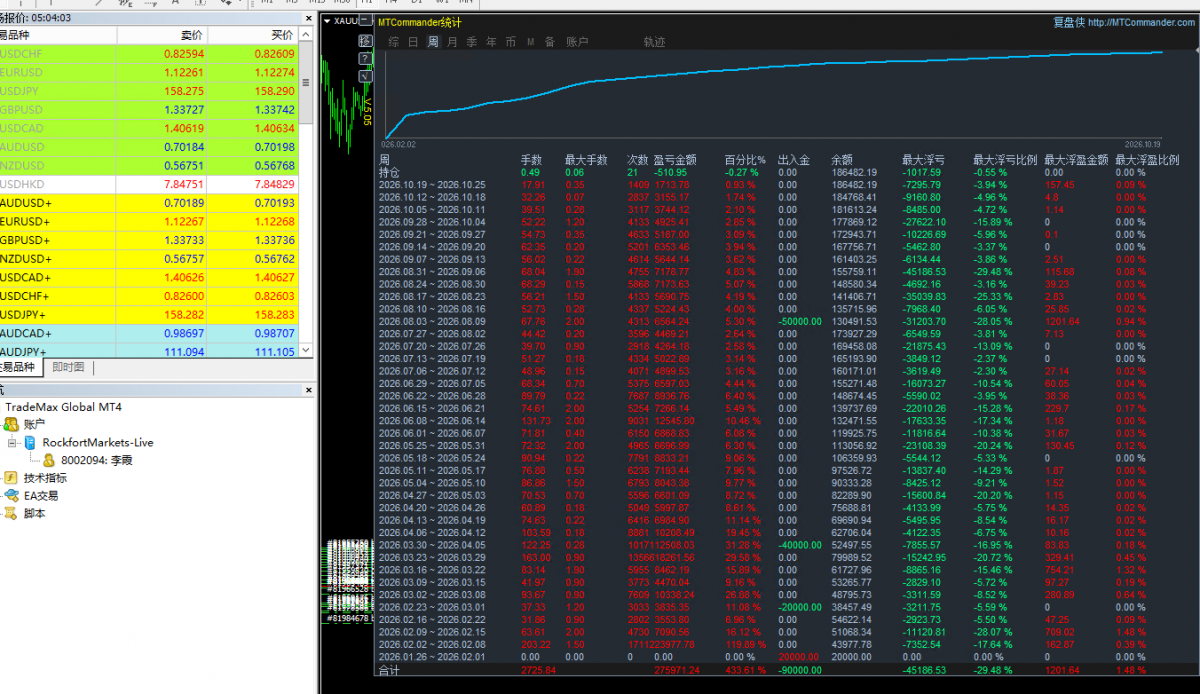
Task: Click the minimize icon on MTCommander panel
Action: coord(366,22)
